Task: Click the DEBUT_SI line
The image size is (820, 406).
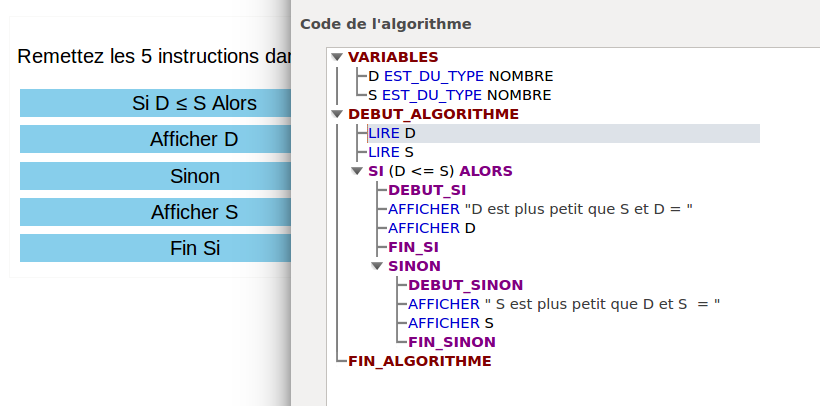Action: click(427, 190)
